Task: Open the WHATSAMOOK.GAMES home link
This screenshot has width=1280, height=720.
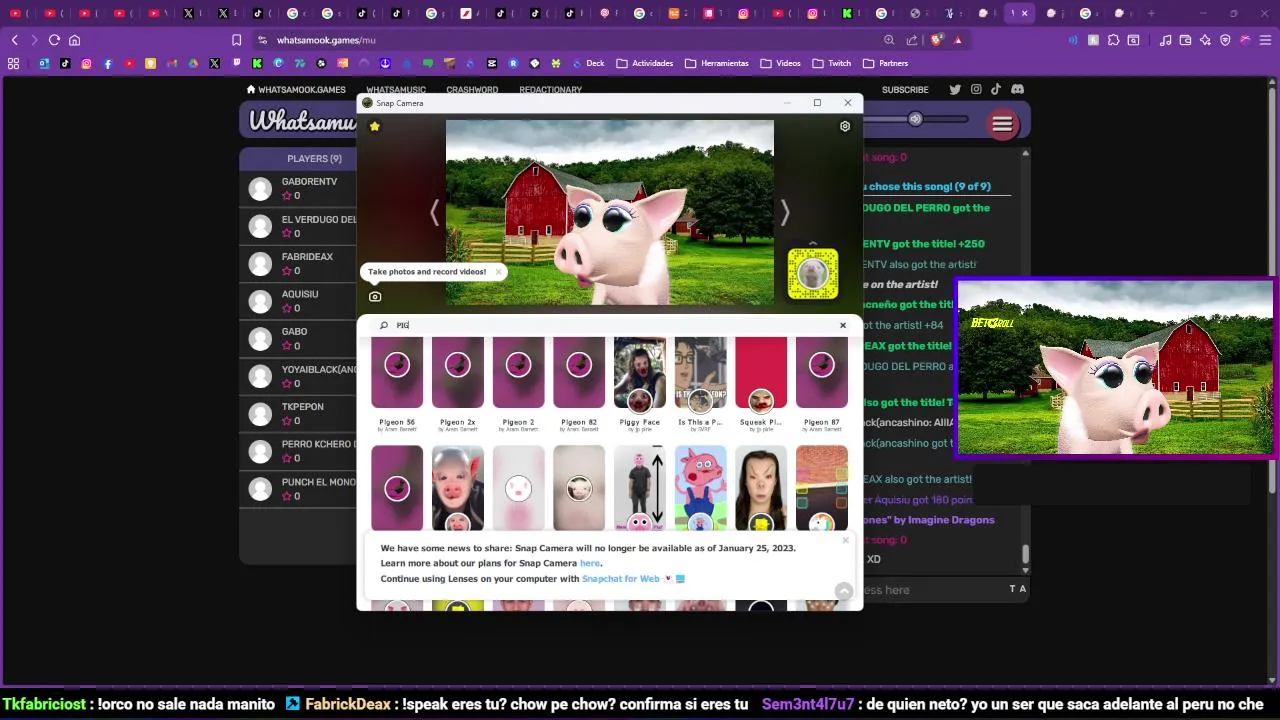Action: pos(296,90)
